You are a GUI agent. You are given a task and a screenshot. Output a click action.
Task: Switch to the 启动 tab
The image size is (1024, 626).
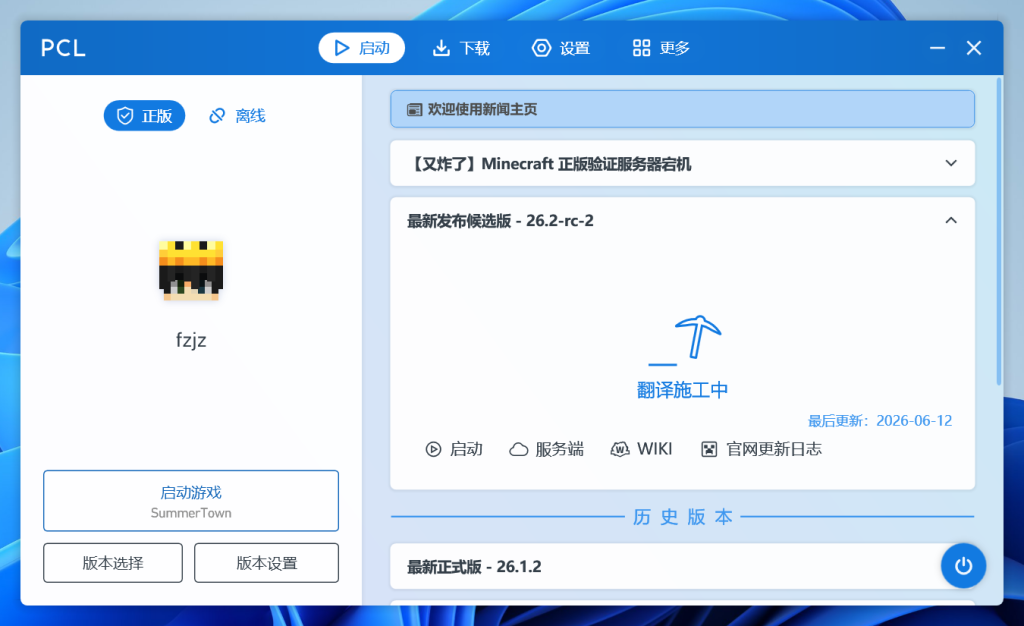tap(361, 48)
